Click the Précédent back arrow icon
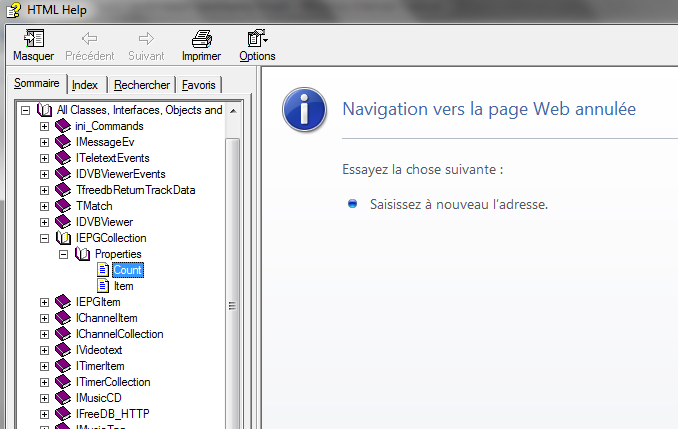 click(90, 38)
